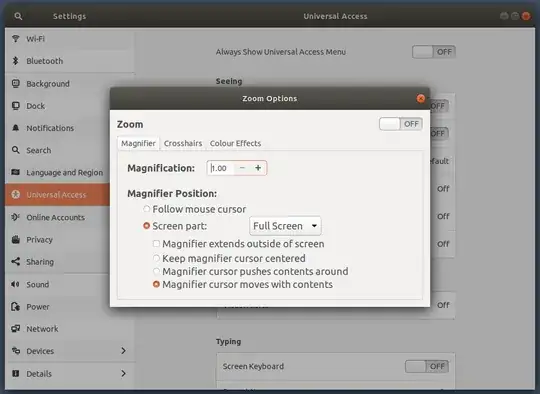Switch to the Crosshairs tab
This screenshot has width=540, height=394.
click(183, 143)
